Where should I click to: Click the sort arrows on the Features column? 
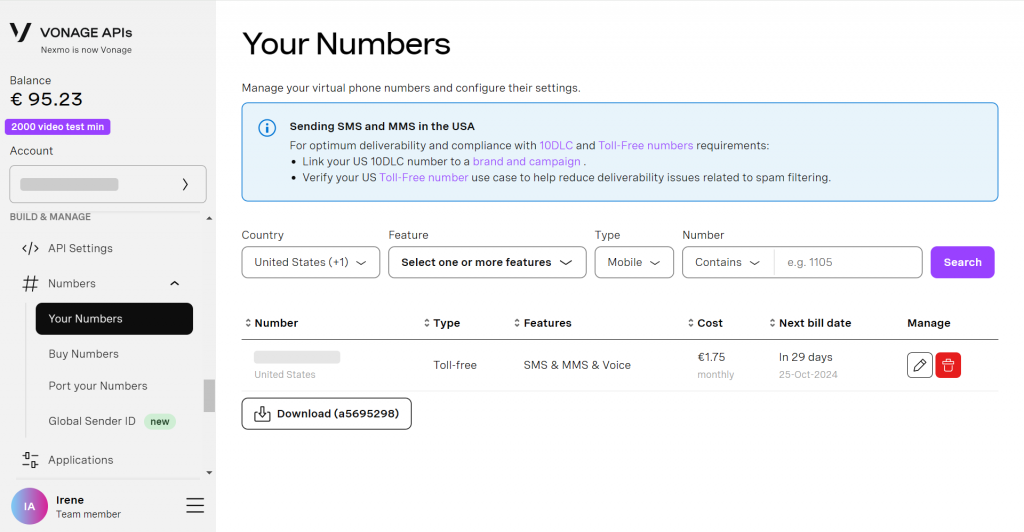click(x=517, y=323)
